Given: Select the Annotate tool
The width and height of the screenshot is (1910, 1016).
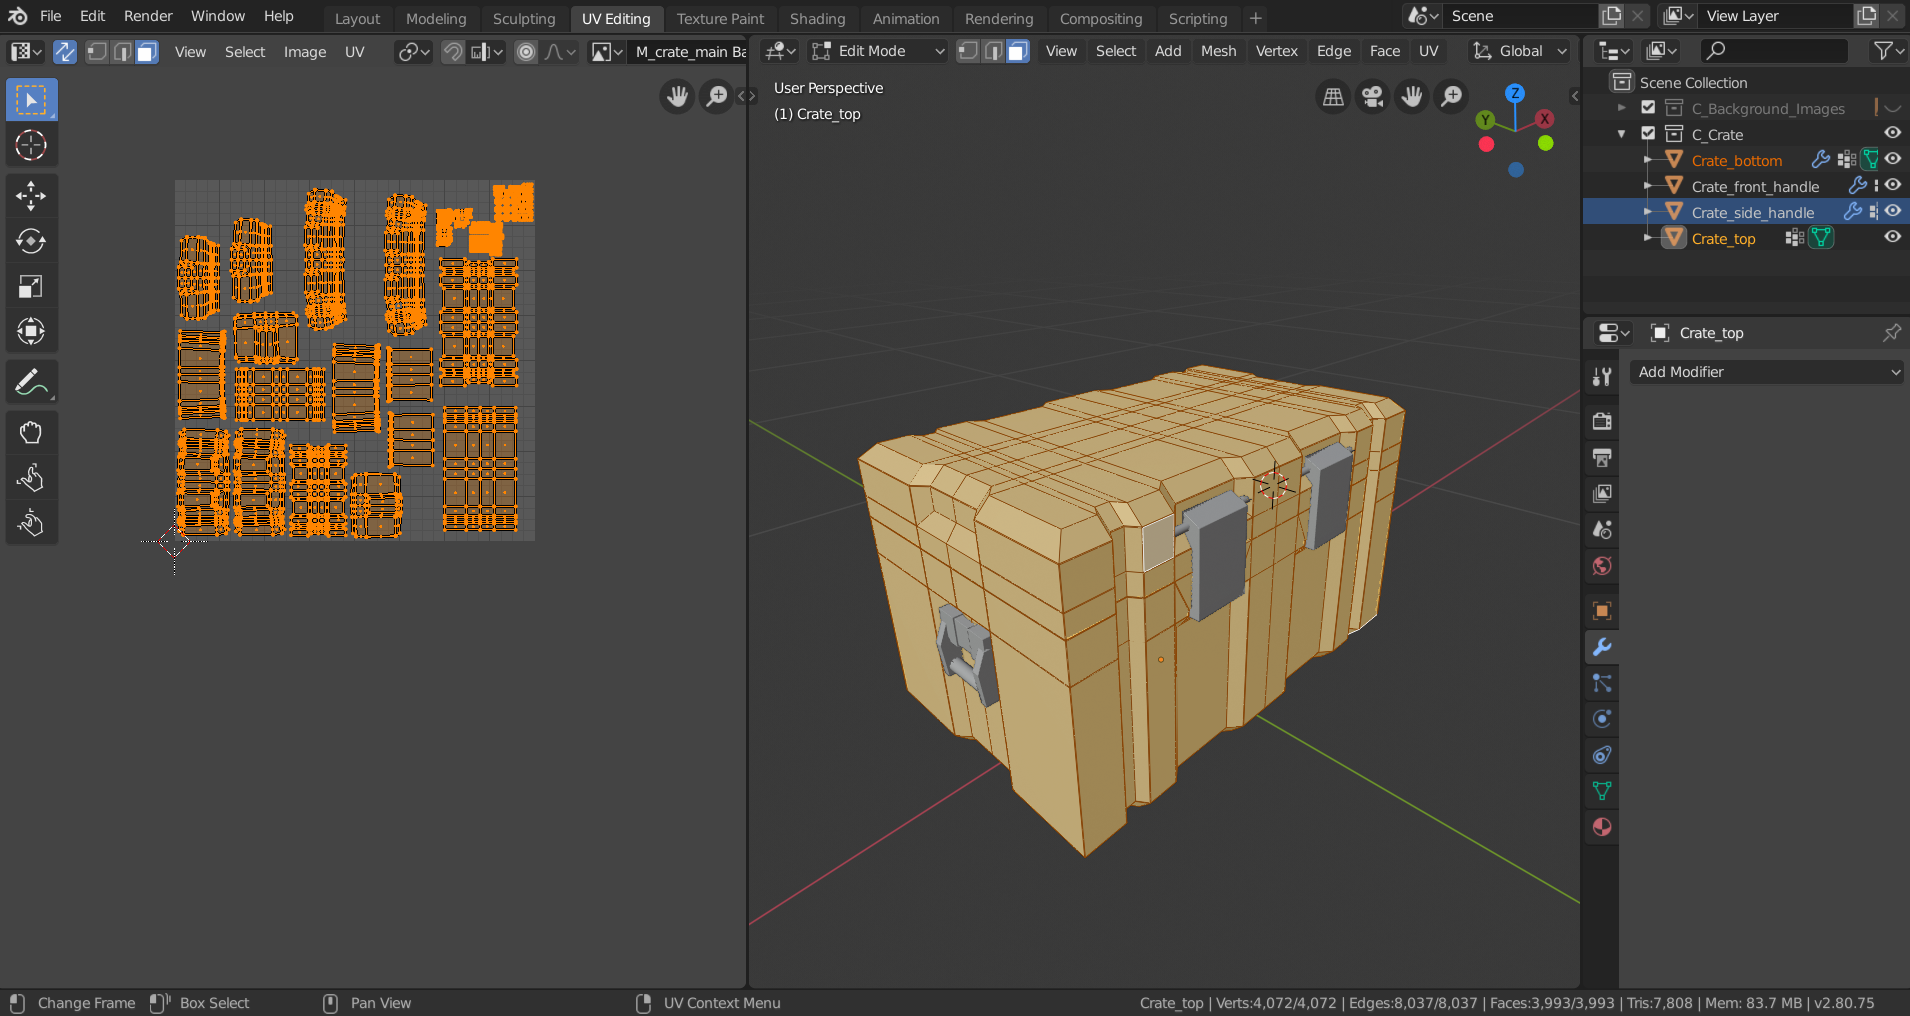Looking at the screenshot, I should (x=31, y=383).
